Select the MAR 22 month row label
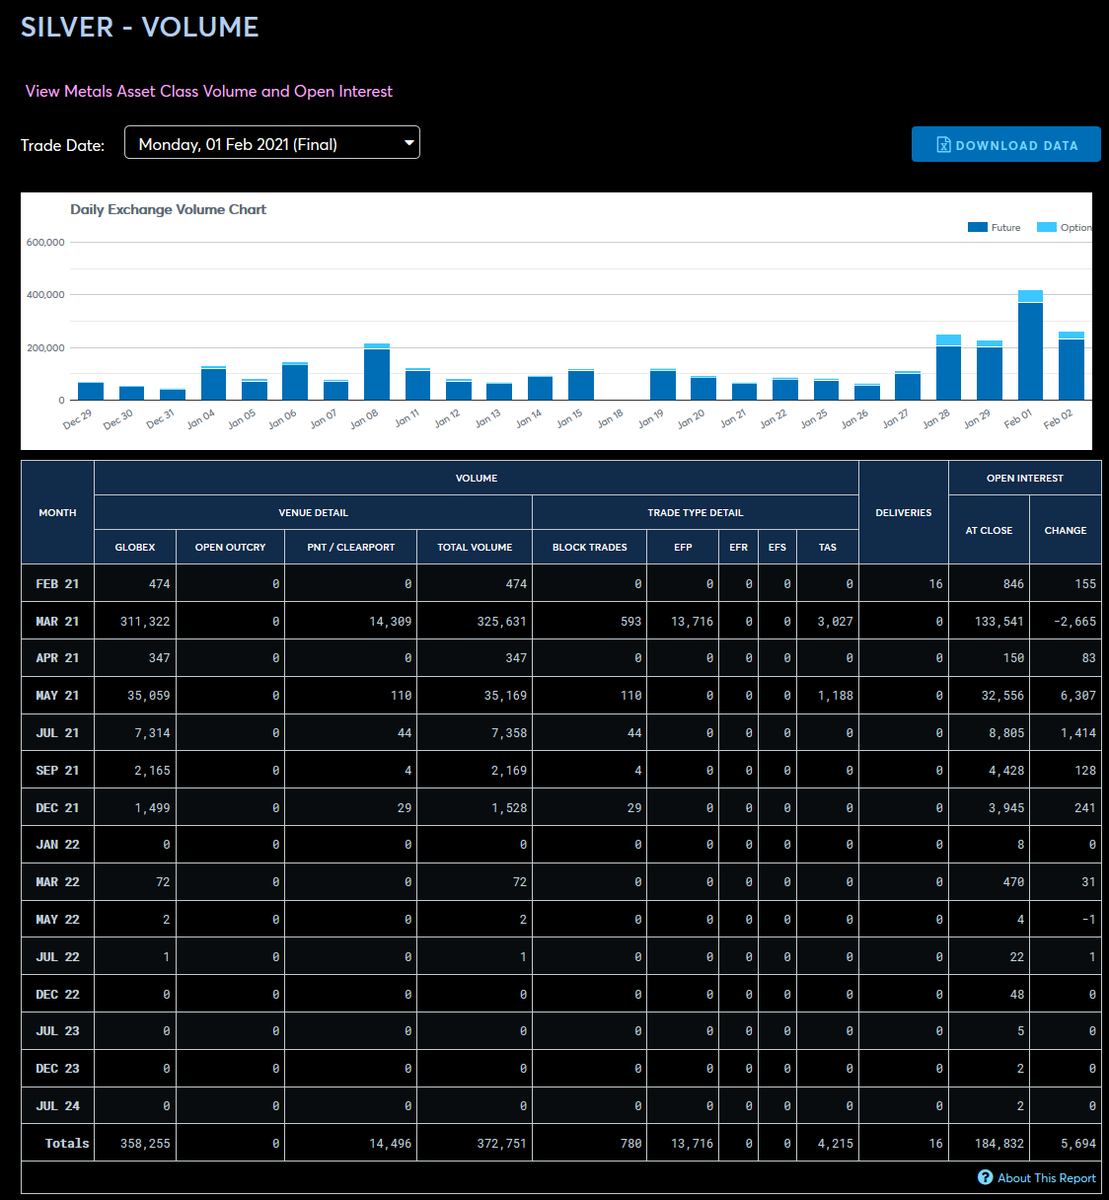Viewport: 1109px width, 1200px height. (57, 882)
